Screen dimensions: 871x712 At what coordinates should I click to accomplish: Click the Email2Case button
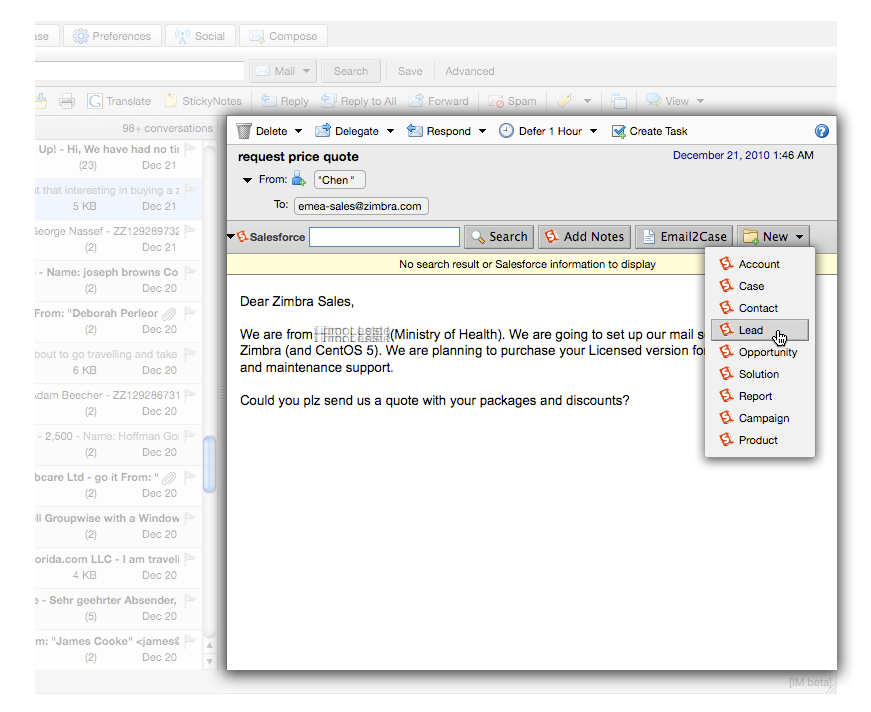click(x=684, y=237)
